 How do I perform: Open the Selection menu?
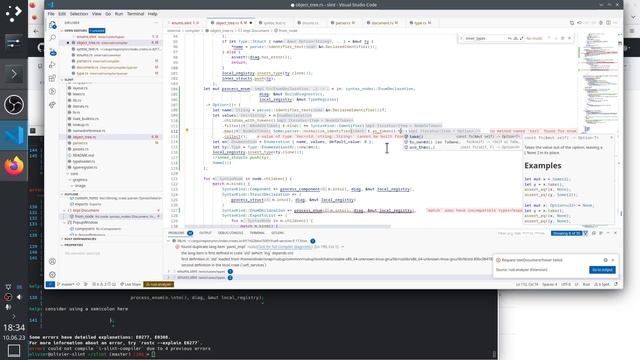pos(79,14)
